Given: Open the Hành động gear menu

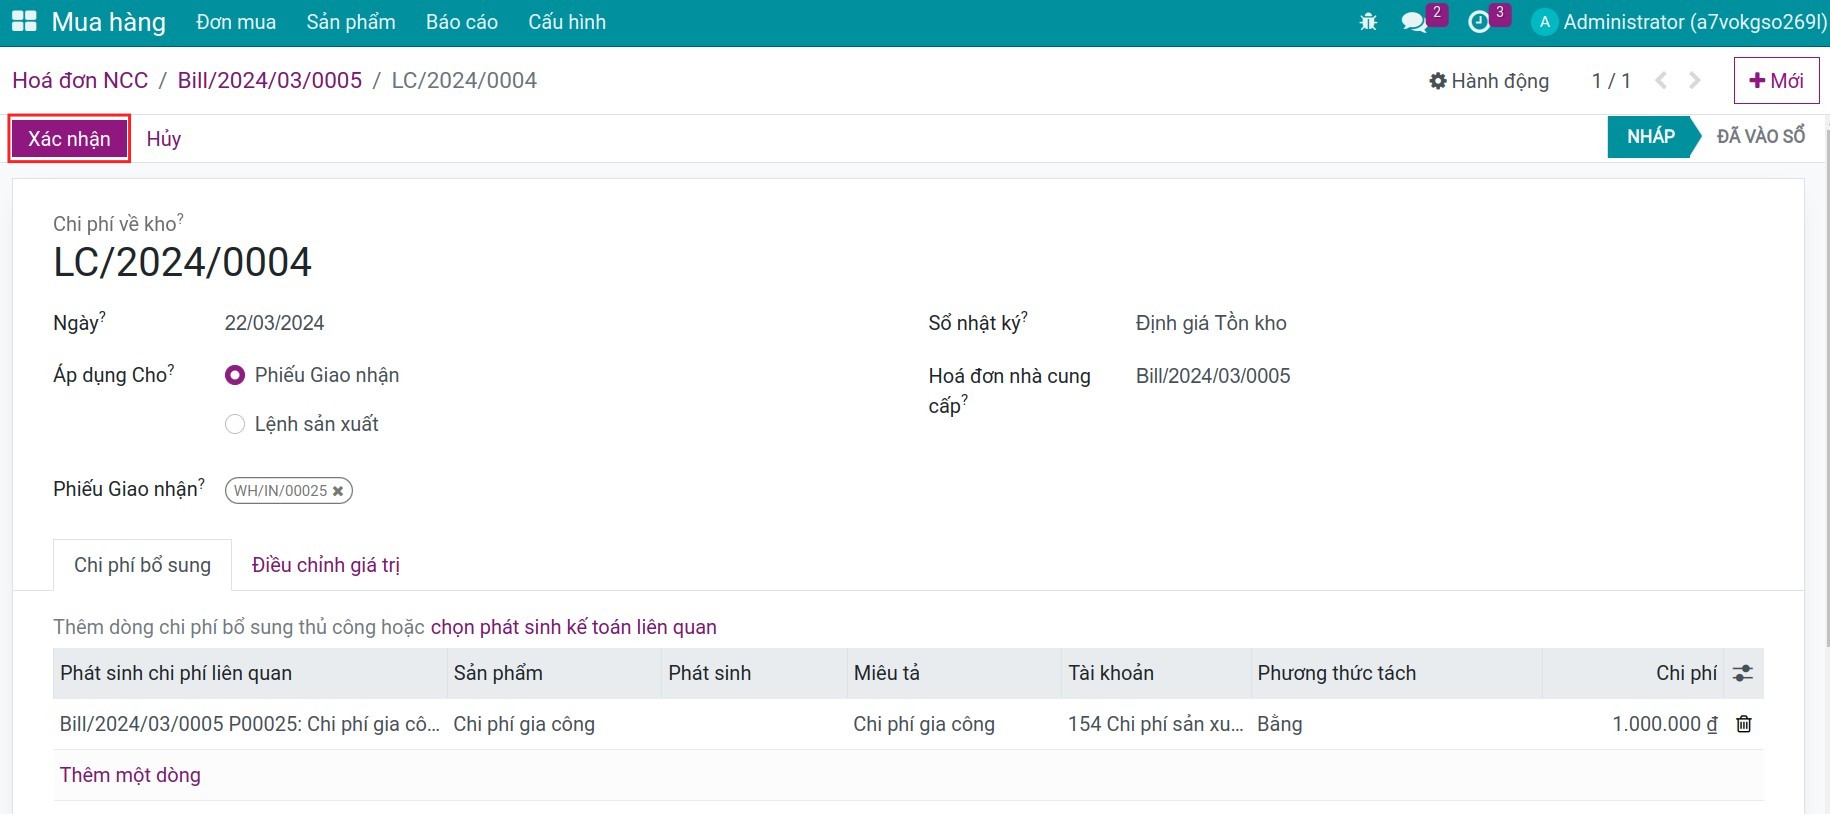Looking at the screenshot, I should pos(1489,81).
